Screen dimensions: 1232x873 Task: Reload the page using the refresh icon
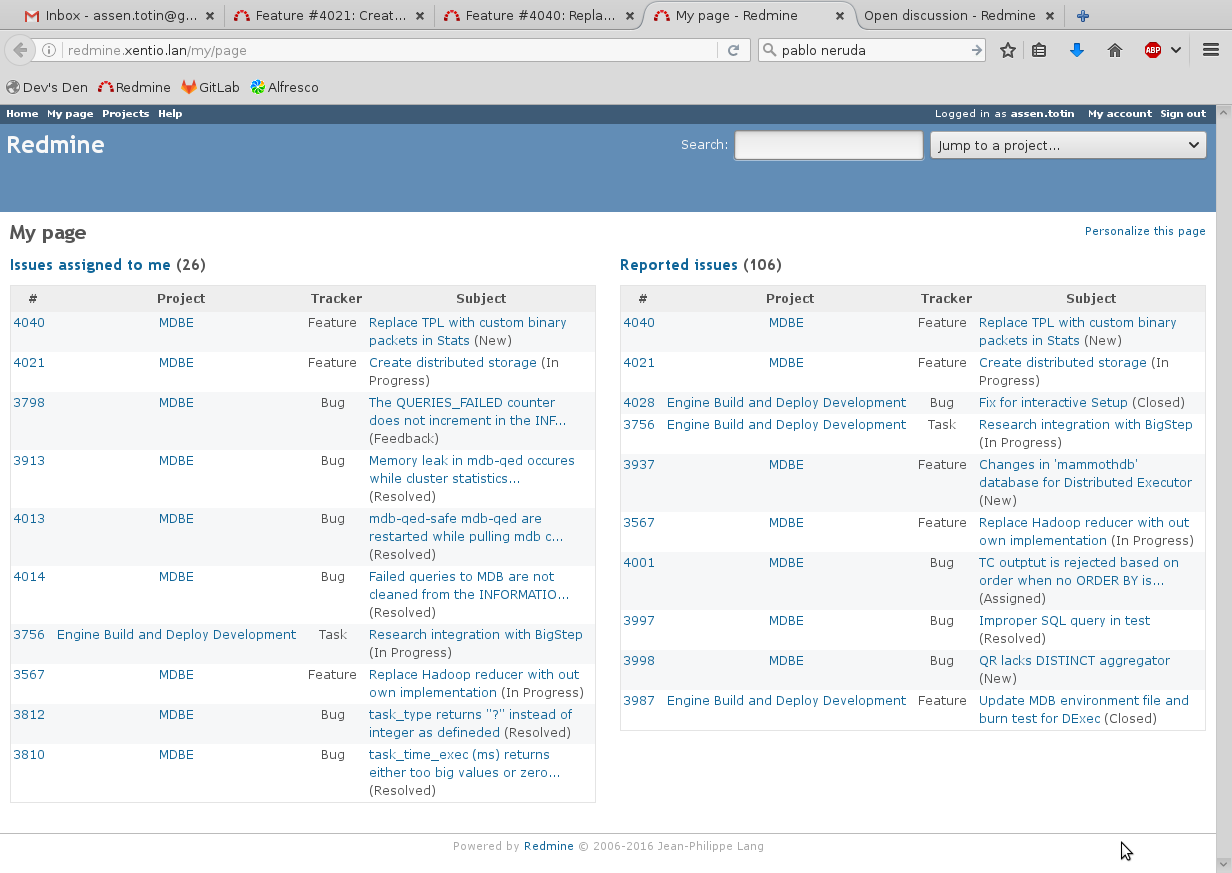pyautogui.click(x=735, y=48)
